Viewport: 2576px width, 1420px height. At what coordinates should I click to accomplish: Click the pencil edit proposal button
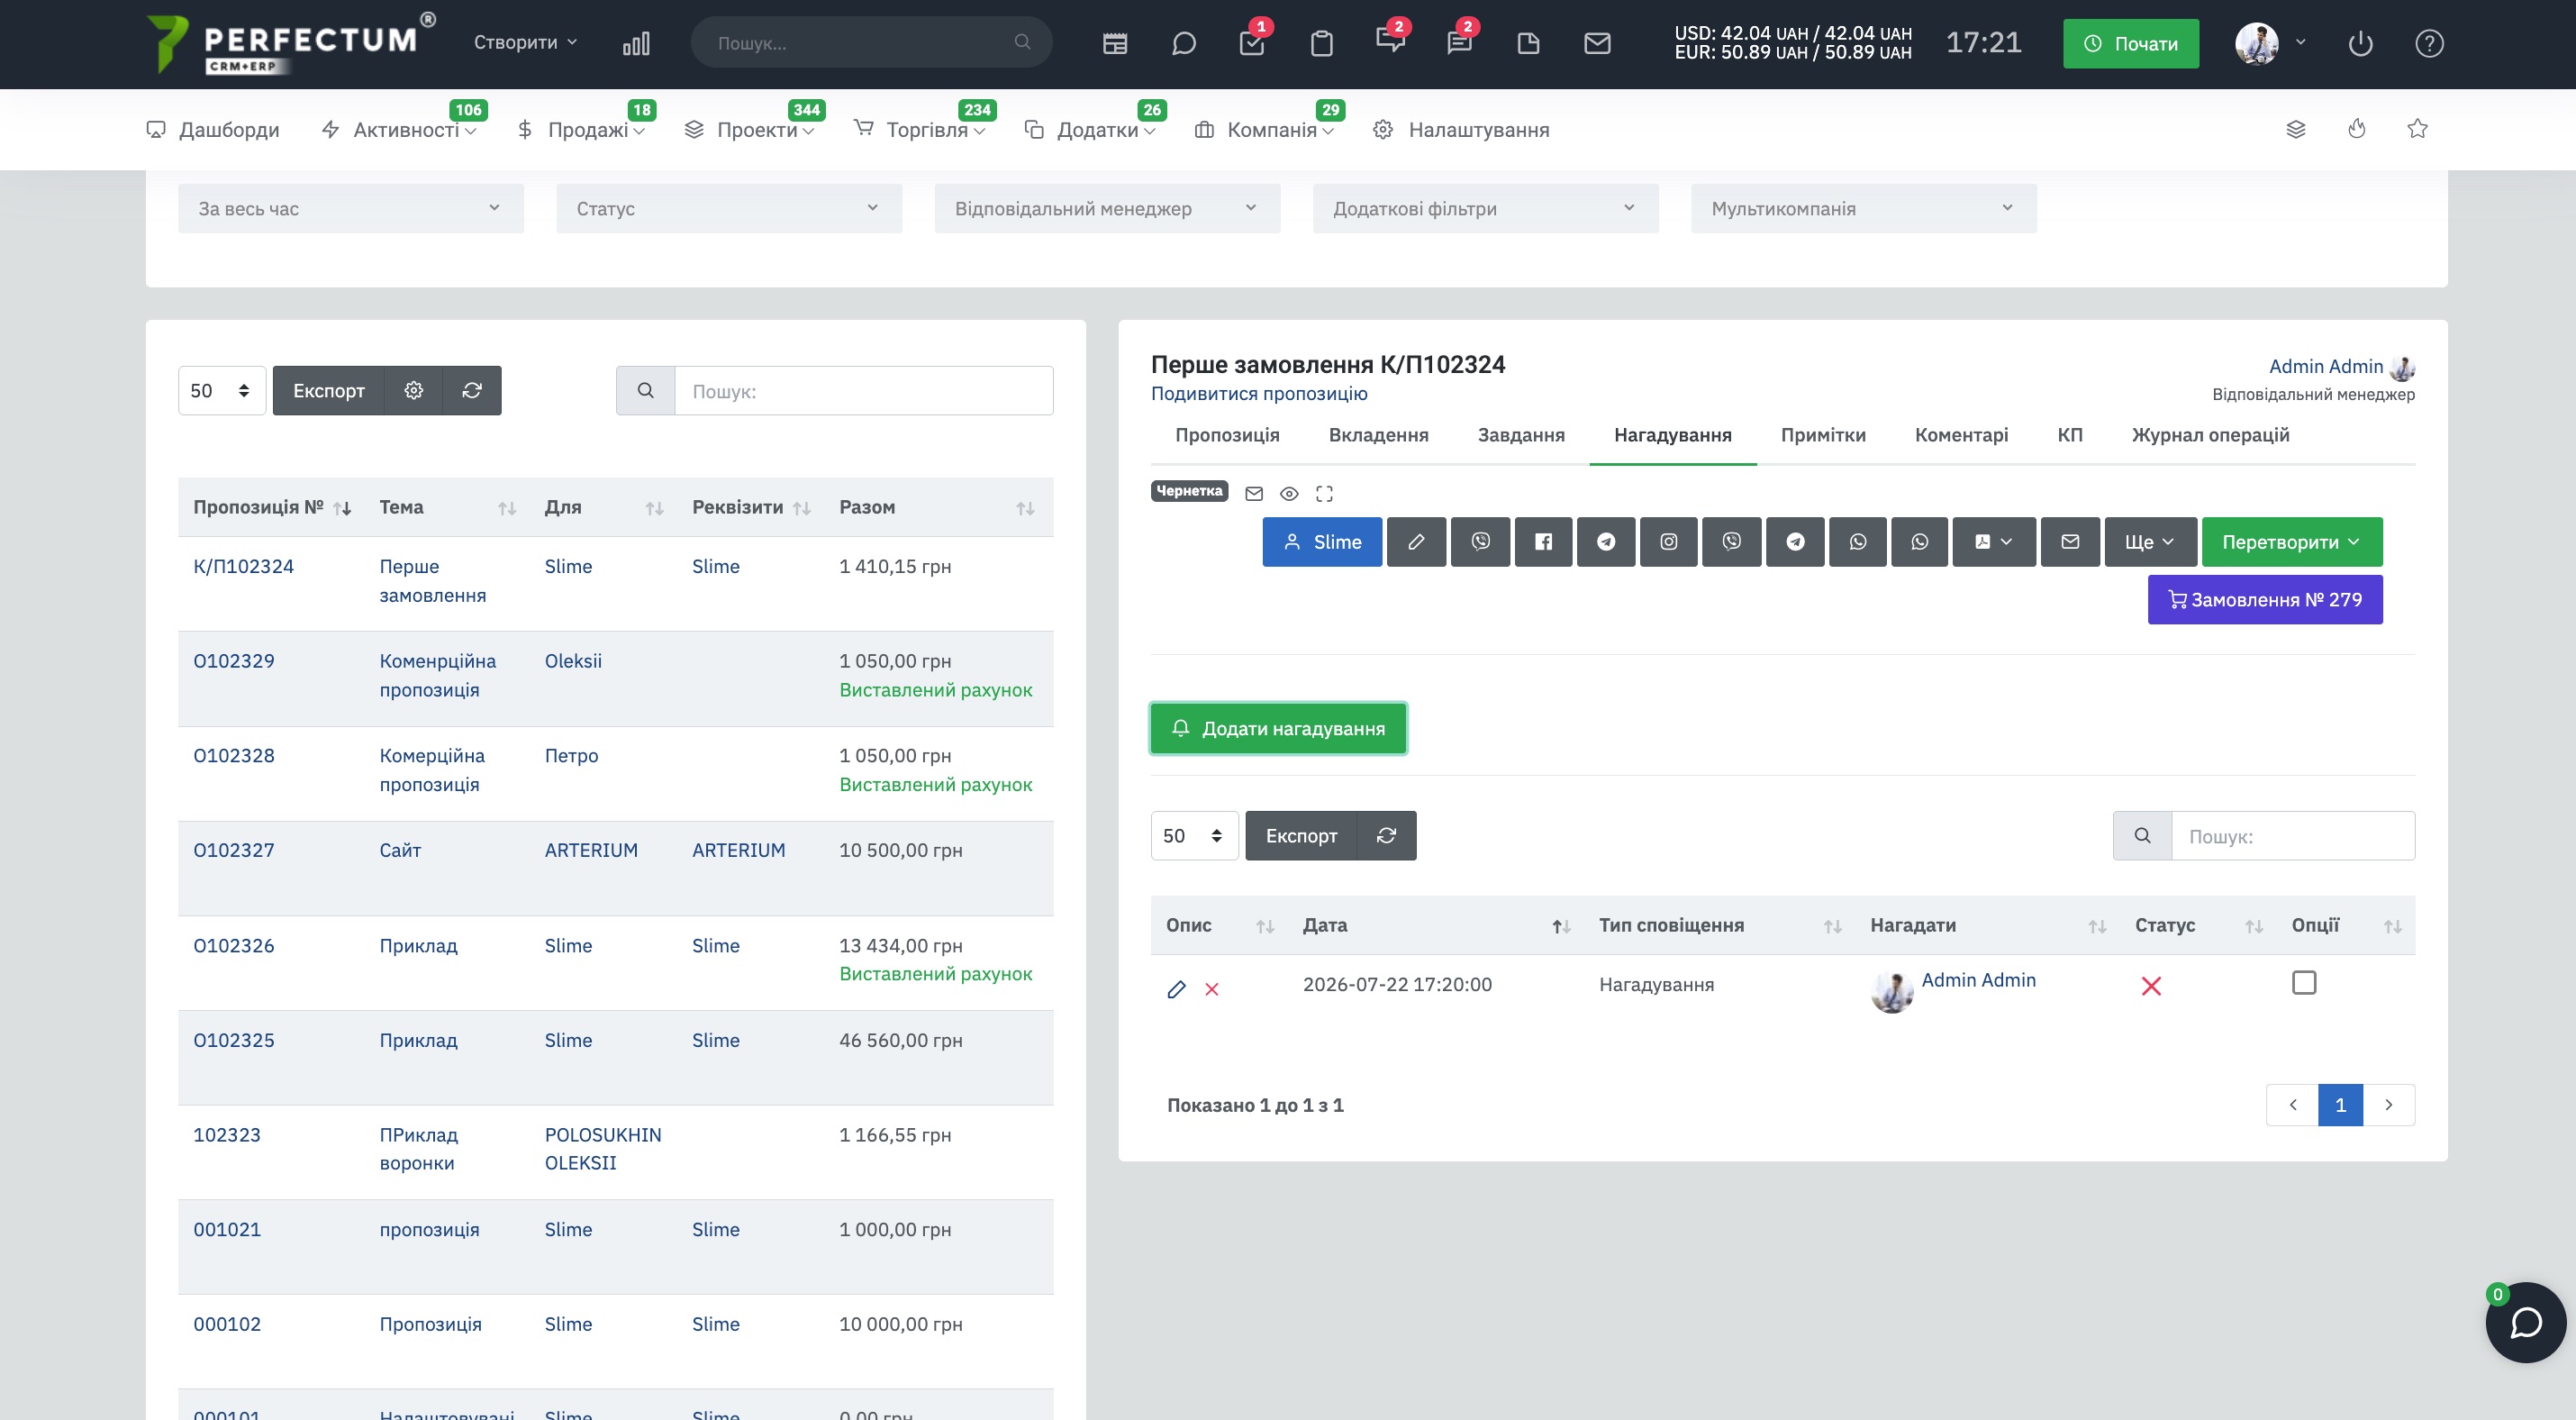pos(1416,542)
